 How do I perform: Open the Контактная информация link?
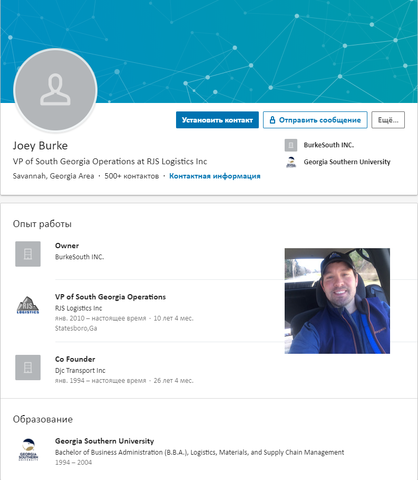(215, 176)
